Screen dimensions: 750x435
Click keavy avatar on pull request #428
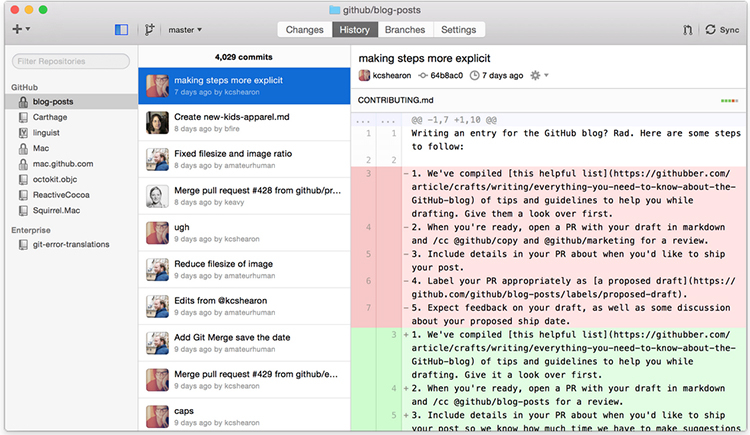(x=157, y=196)
